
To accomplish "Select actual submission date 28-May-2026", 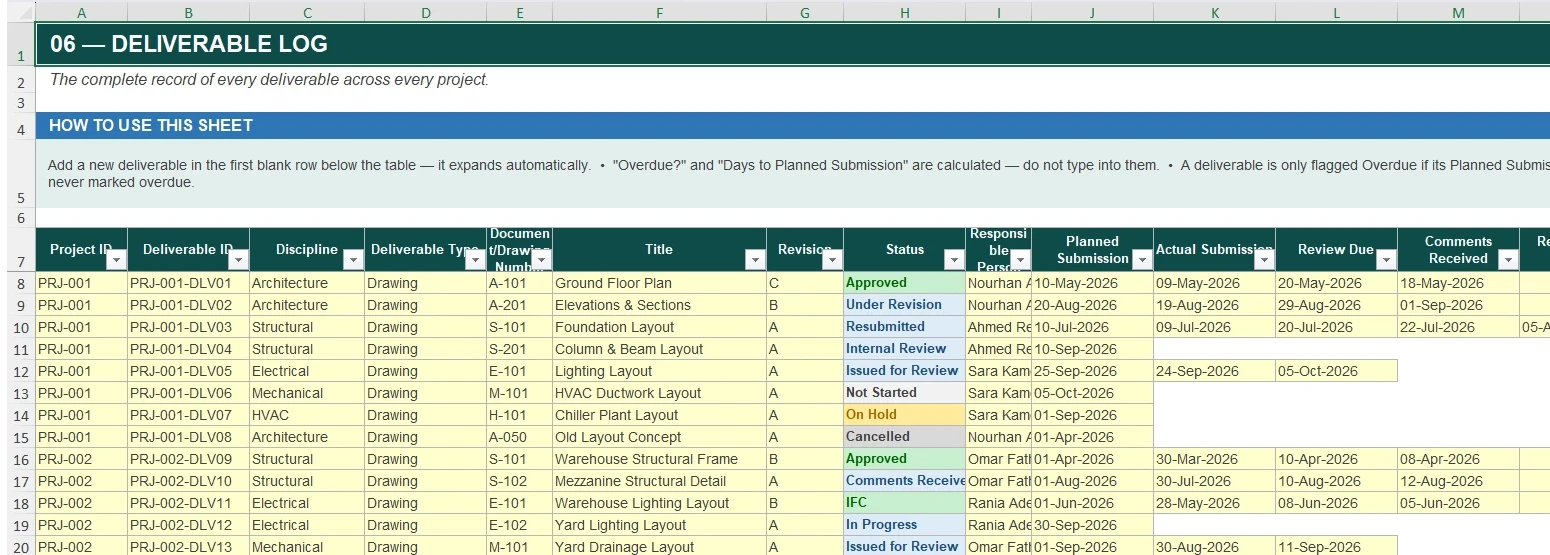I will tap(1214, 503).
